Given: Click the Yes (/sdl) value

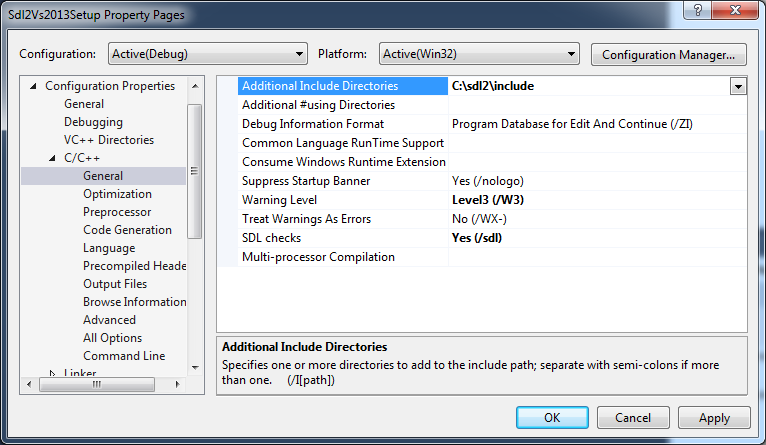Looking at the screenshot, I should pyautogui.click(x=477, y=238).
